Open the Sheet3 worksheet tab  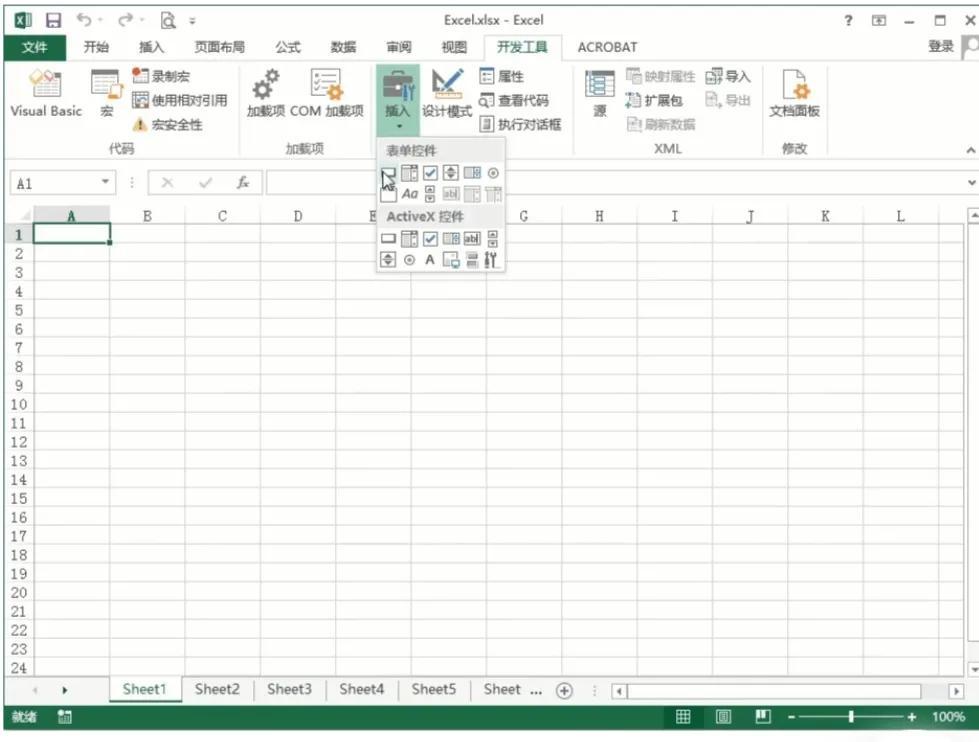289,690
